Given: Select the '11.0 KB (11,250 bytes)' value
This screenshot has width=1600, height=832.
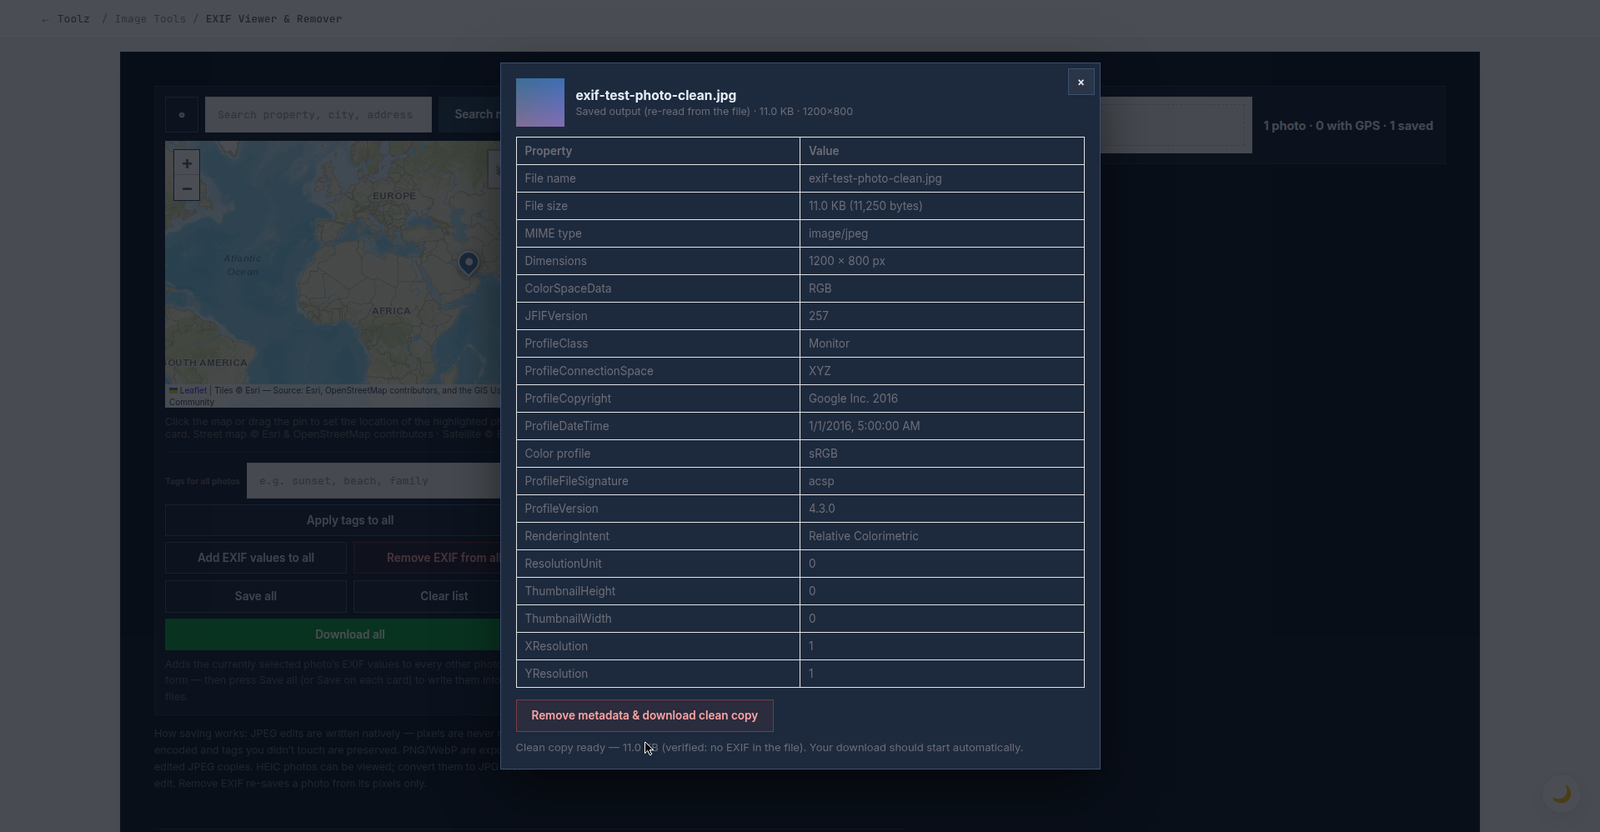Looking at the screenshot, I should click(866, 206).
